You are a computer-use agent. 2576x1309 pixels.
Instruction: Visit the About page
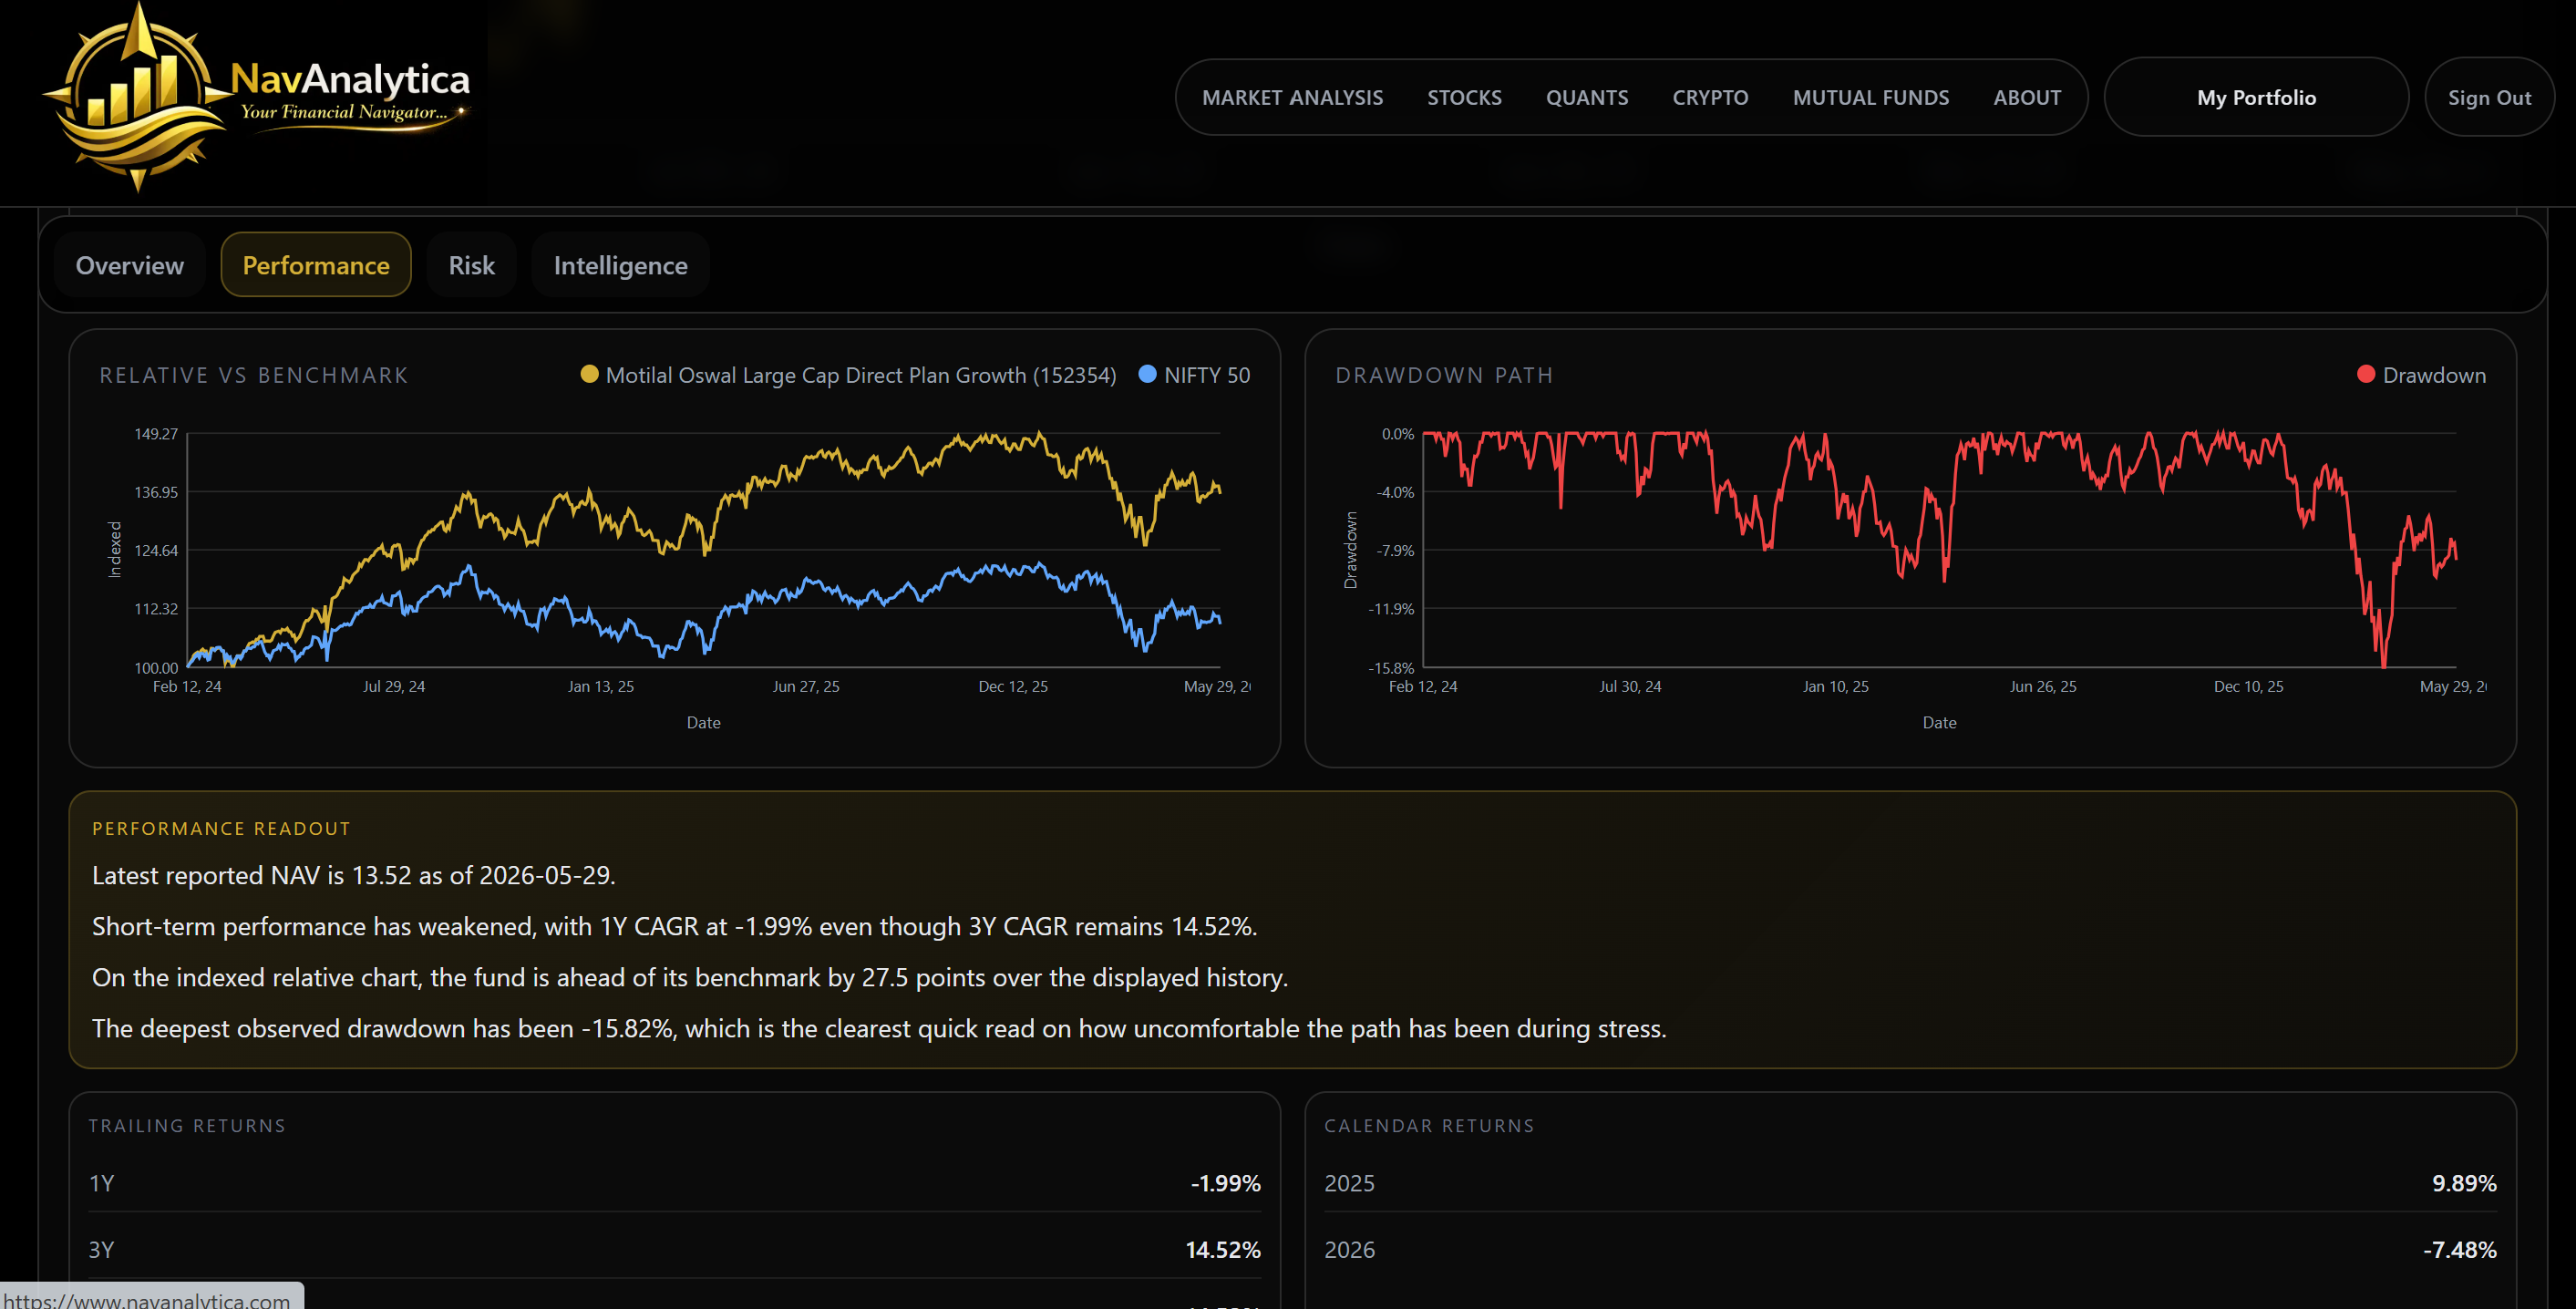click(2027, 97)
